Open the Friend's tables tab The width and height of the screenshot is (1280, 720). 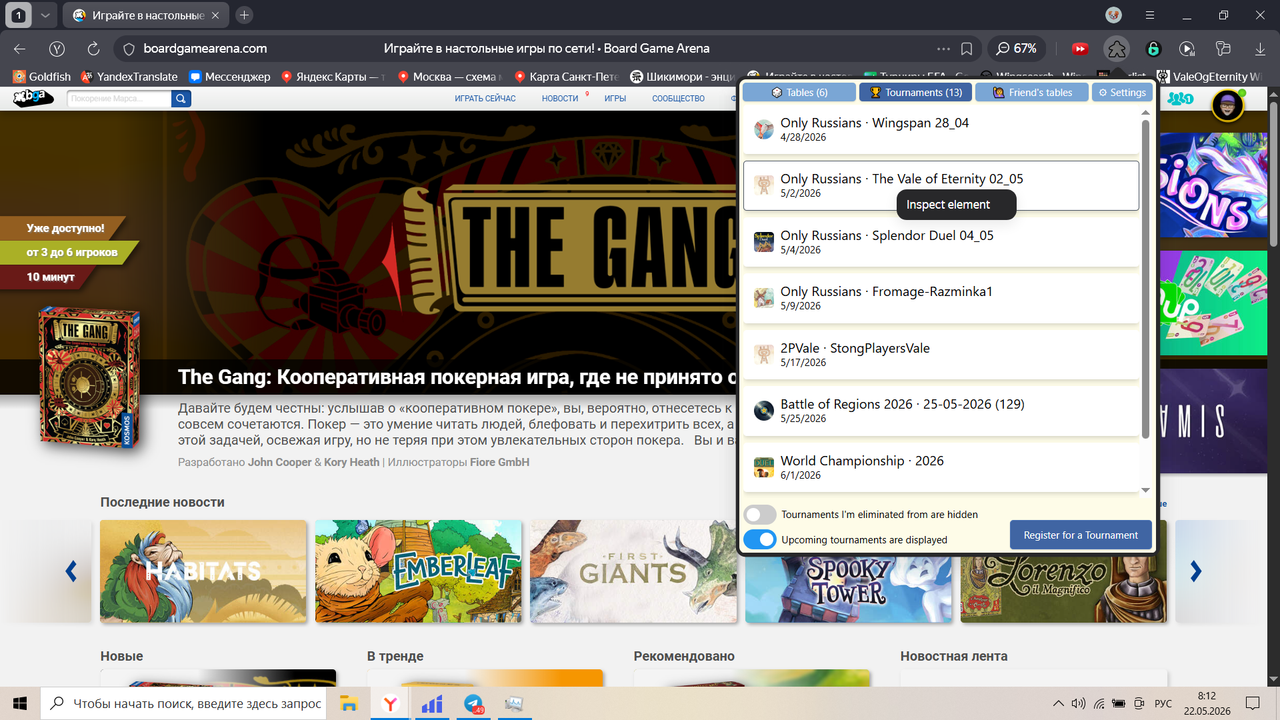1031,92
